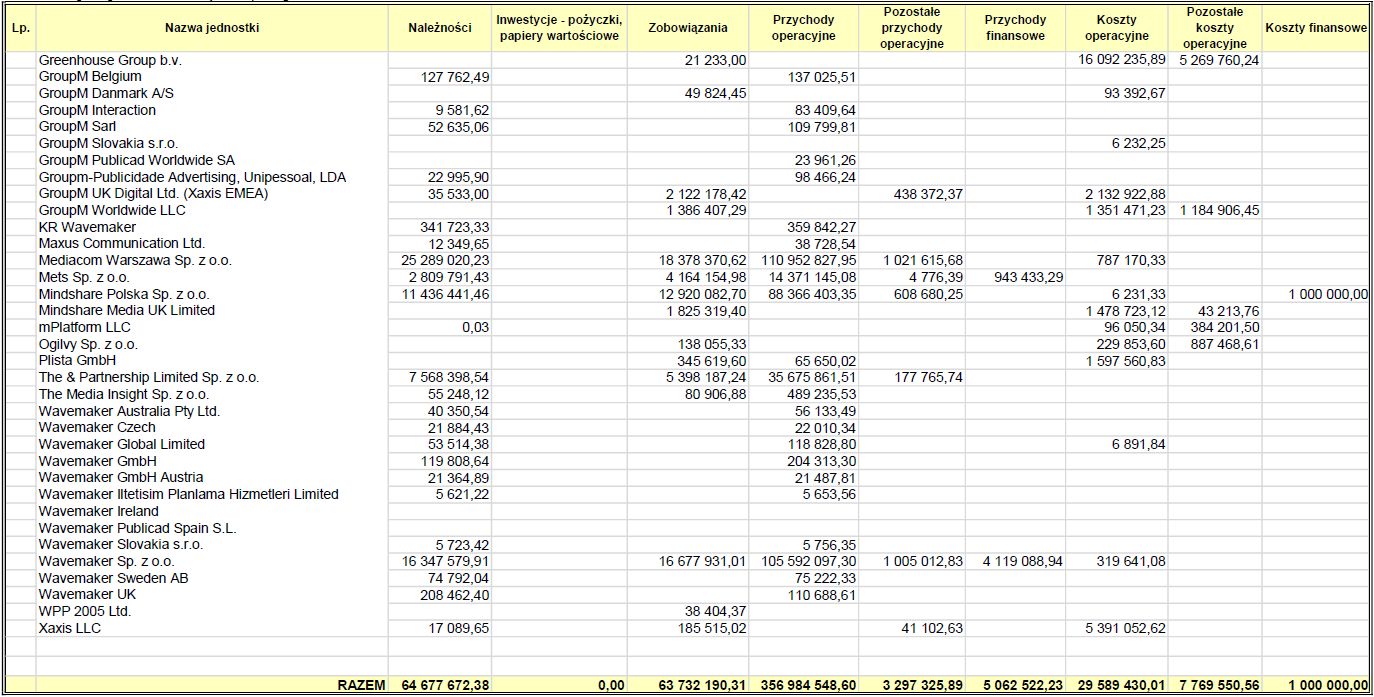The height and width of the screenshot is (697, 1374).
Task: Click 'Wavemaker Australia Pty Ltd.' cell
Action: (x=129, y=411)
